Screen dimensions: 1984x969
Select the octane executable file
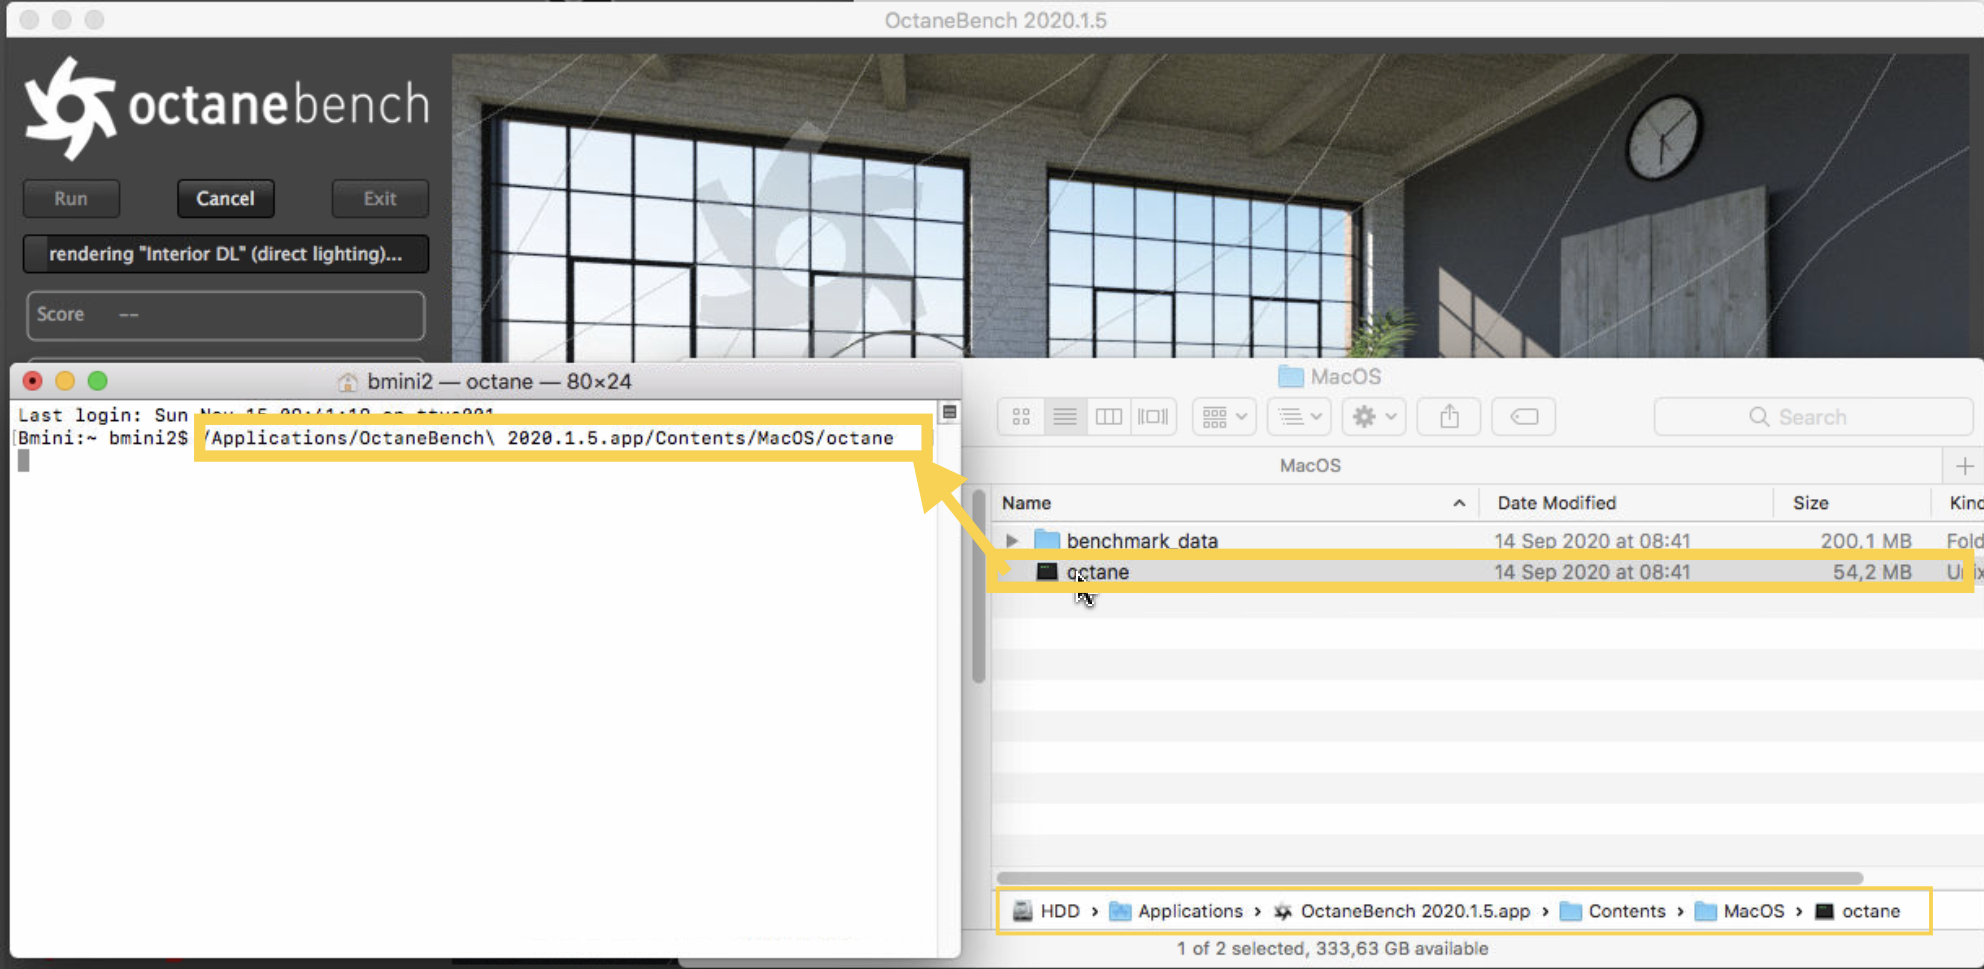point(1486,572)
